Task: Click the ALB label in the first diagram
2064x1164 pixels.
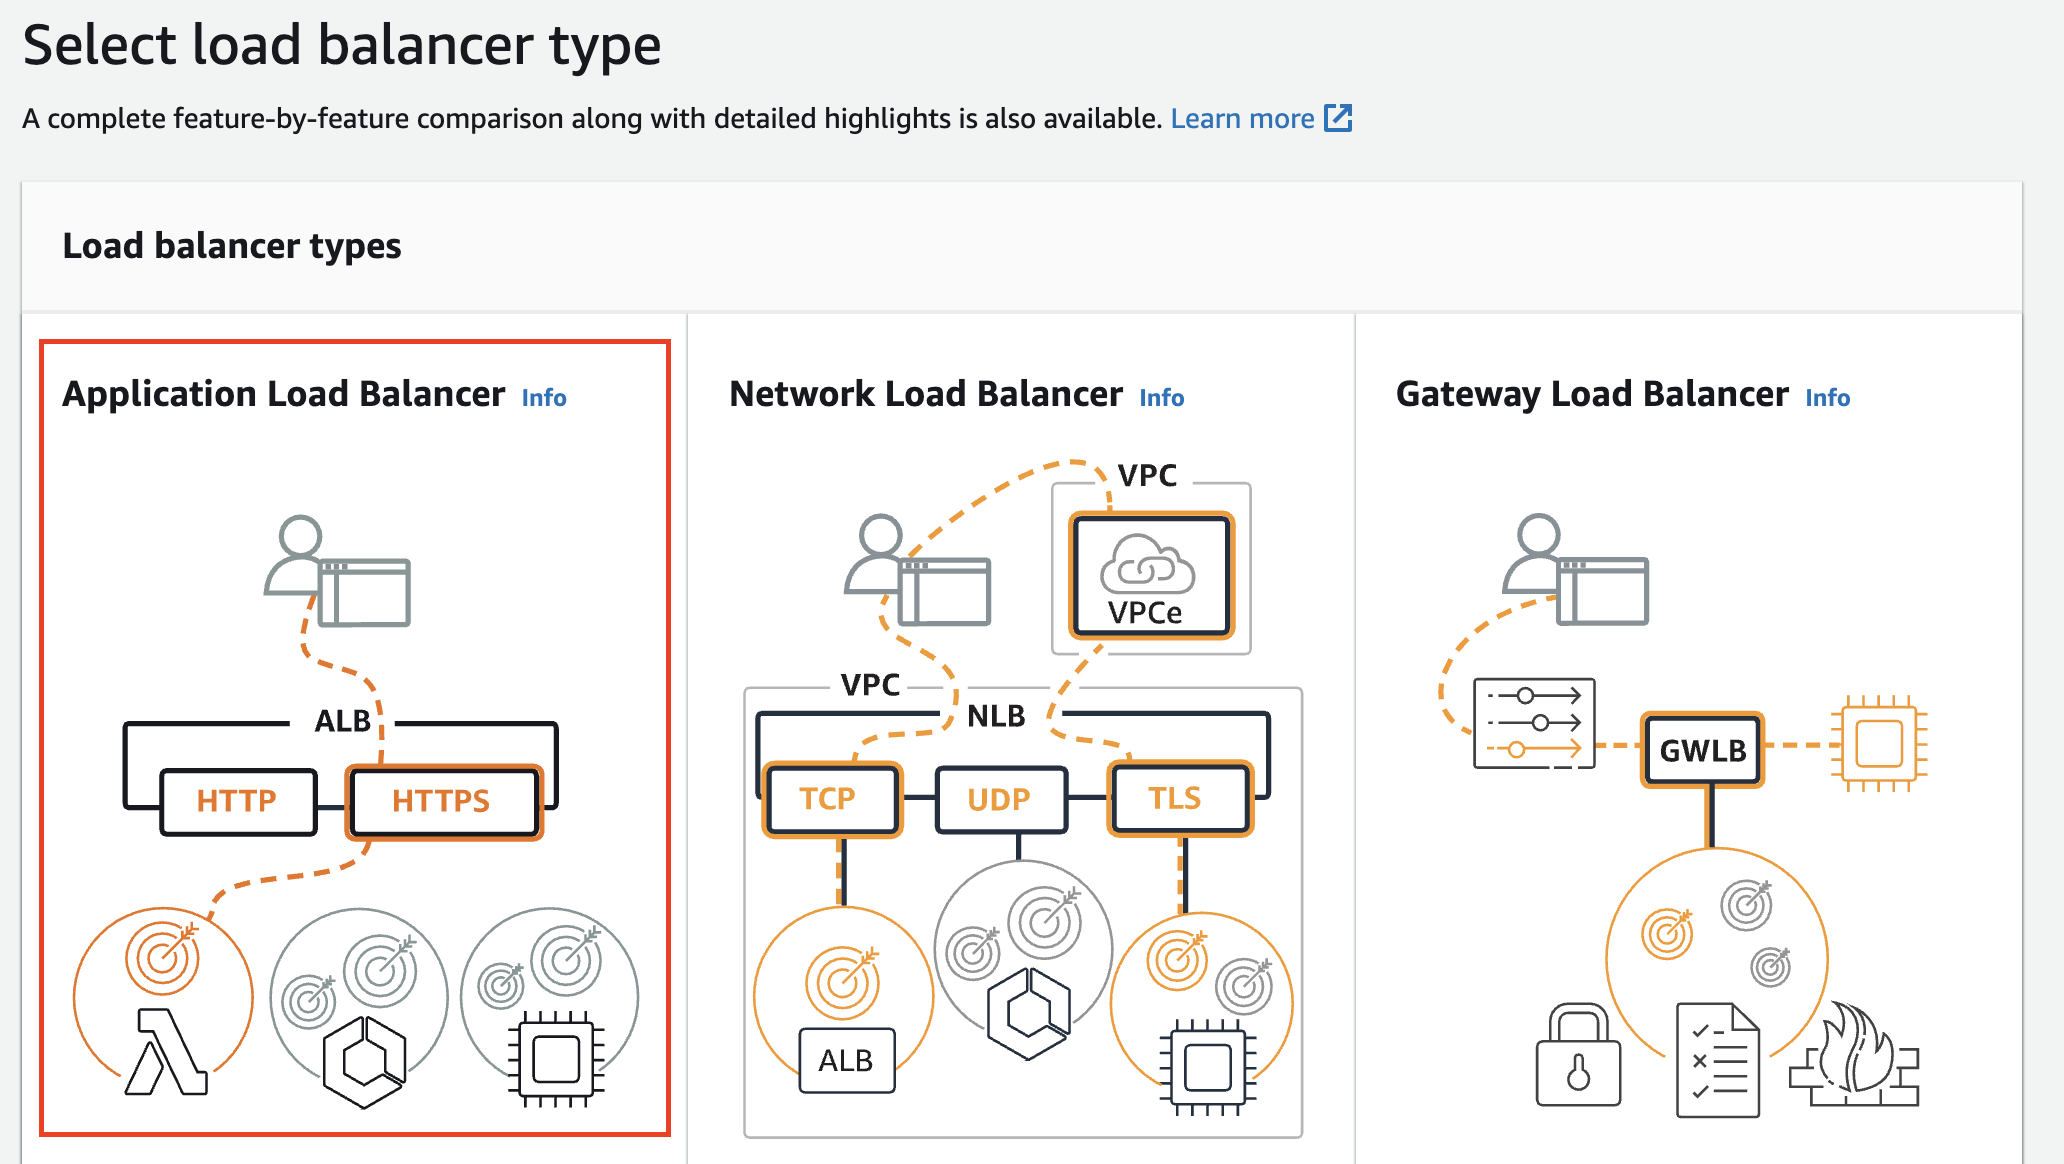Action: coord(343,721)
